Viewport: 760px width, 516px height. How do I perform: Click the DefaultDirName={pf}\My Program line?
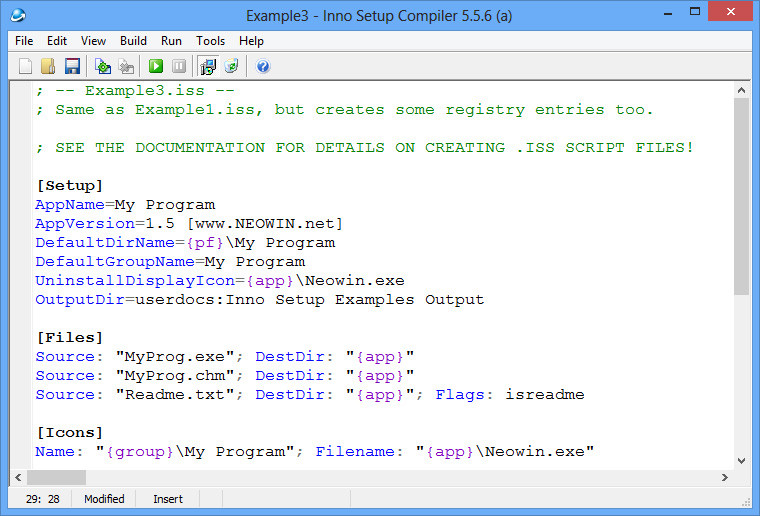(x=185, y=242)
